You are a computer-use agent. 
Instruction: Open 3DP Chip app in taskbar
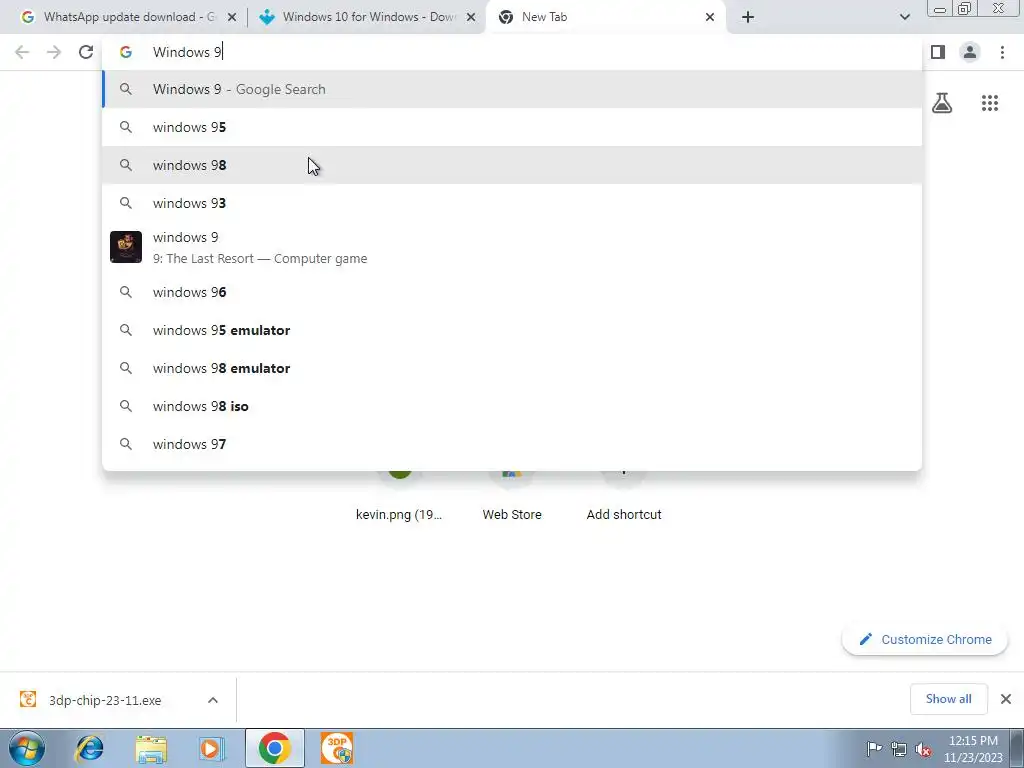[337, 748]
